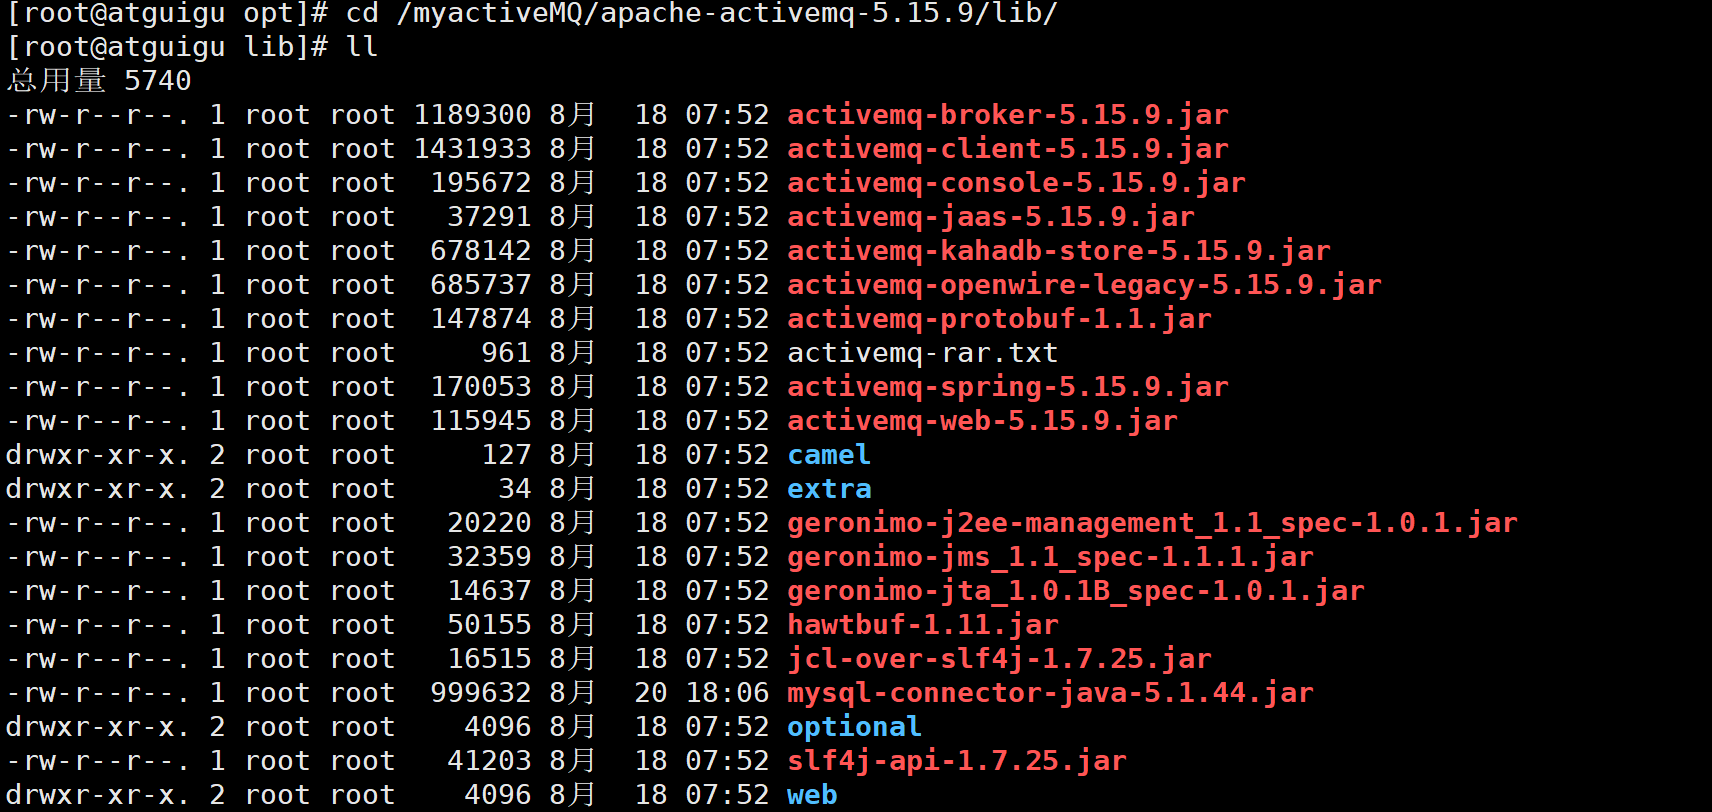Viewport: 1712px width, 812px height.
Task: Click the [root@atguigu lib]# prompt
Action: tap(168, 48)
